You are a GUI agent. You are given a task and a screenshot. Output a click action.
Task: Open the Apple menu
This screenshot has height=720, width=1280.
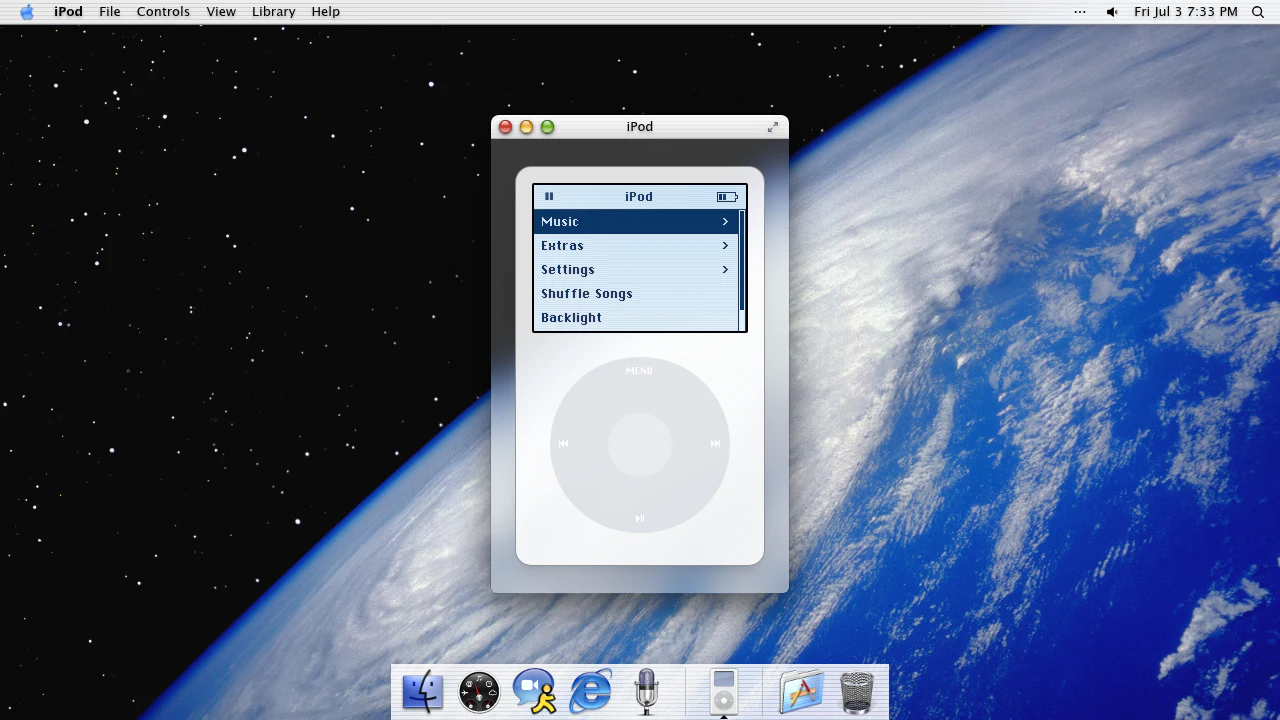point(27,12)
